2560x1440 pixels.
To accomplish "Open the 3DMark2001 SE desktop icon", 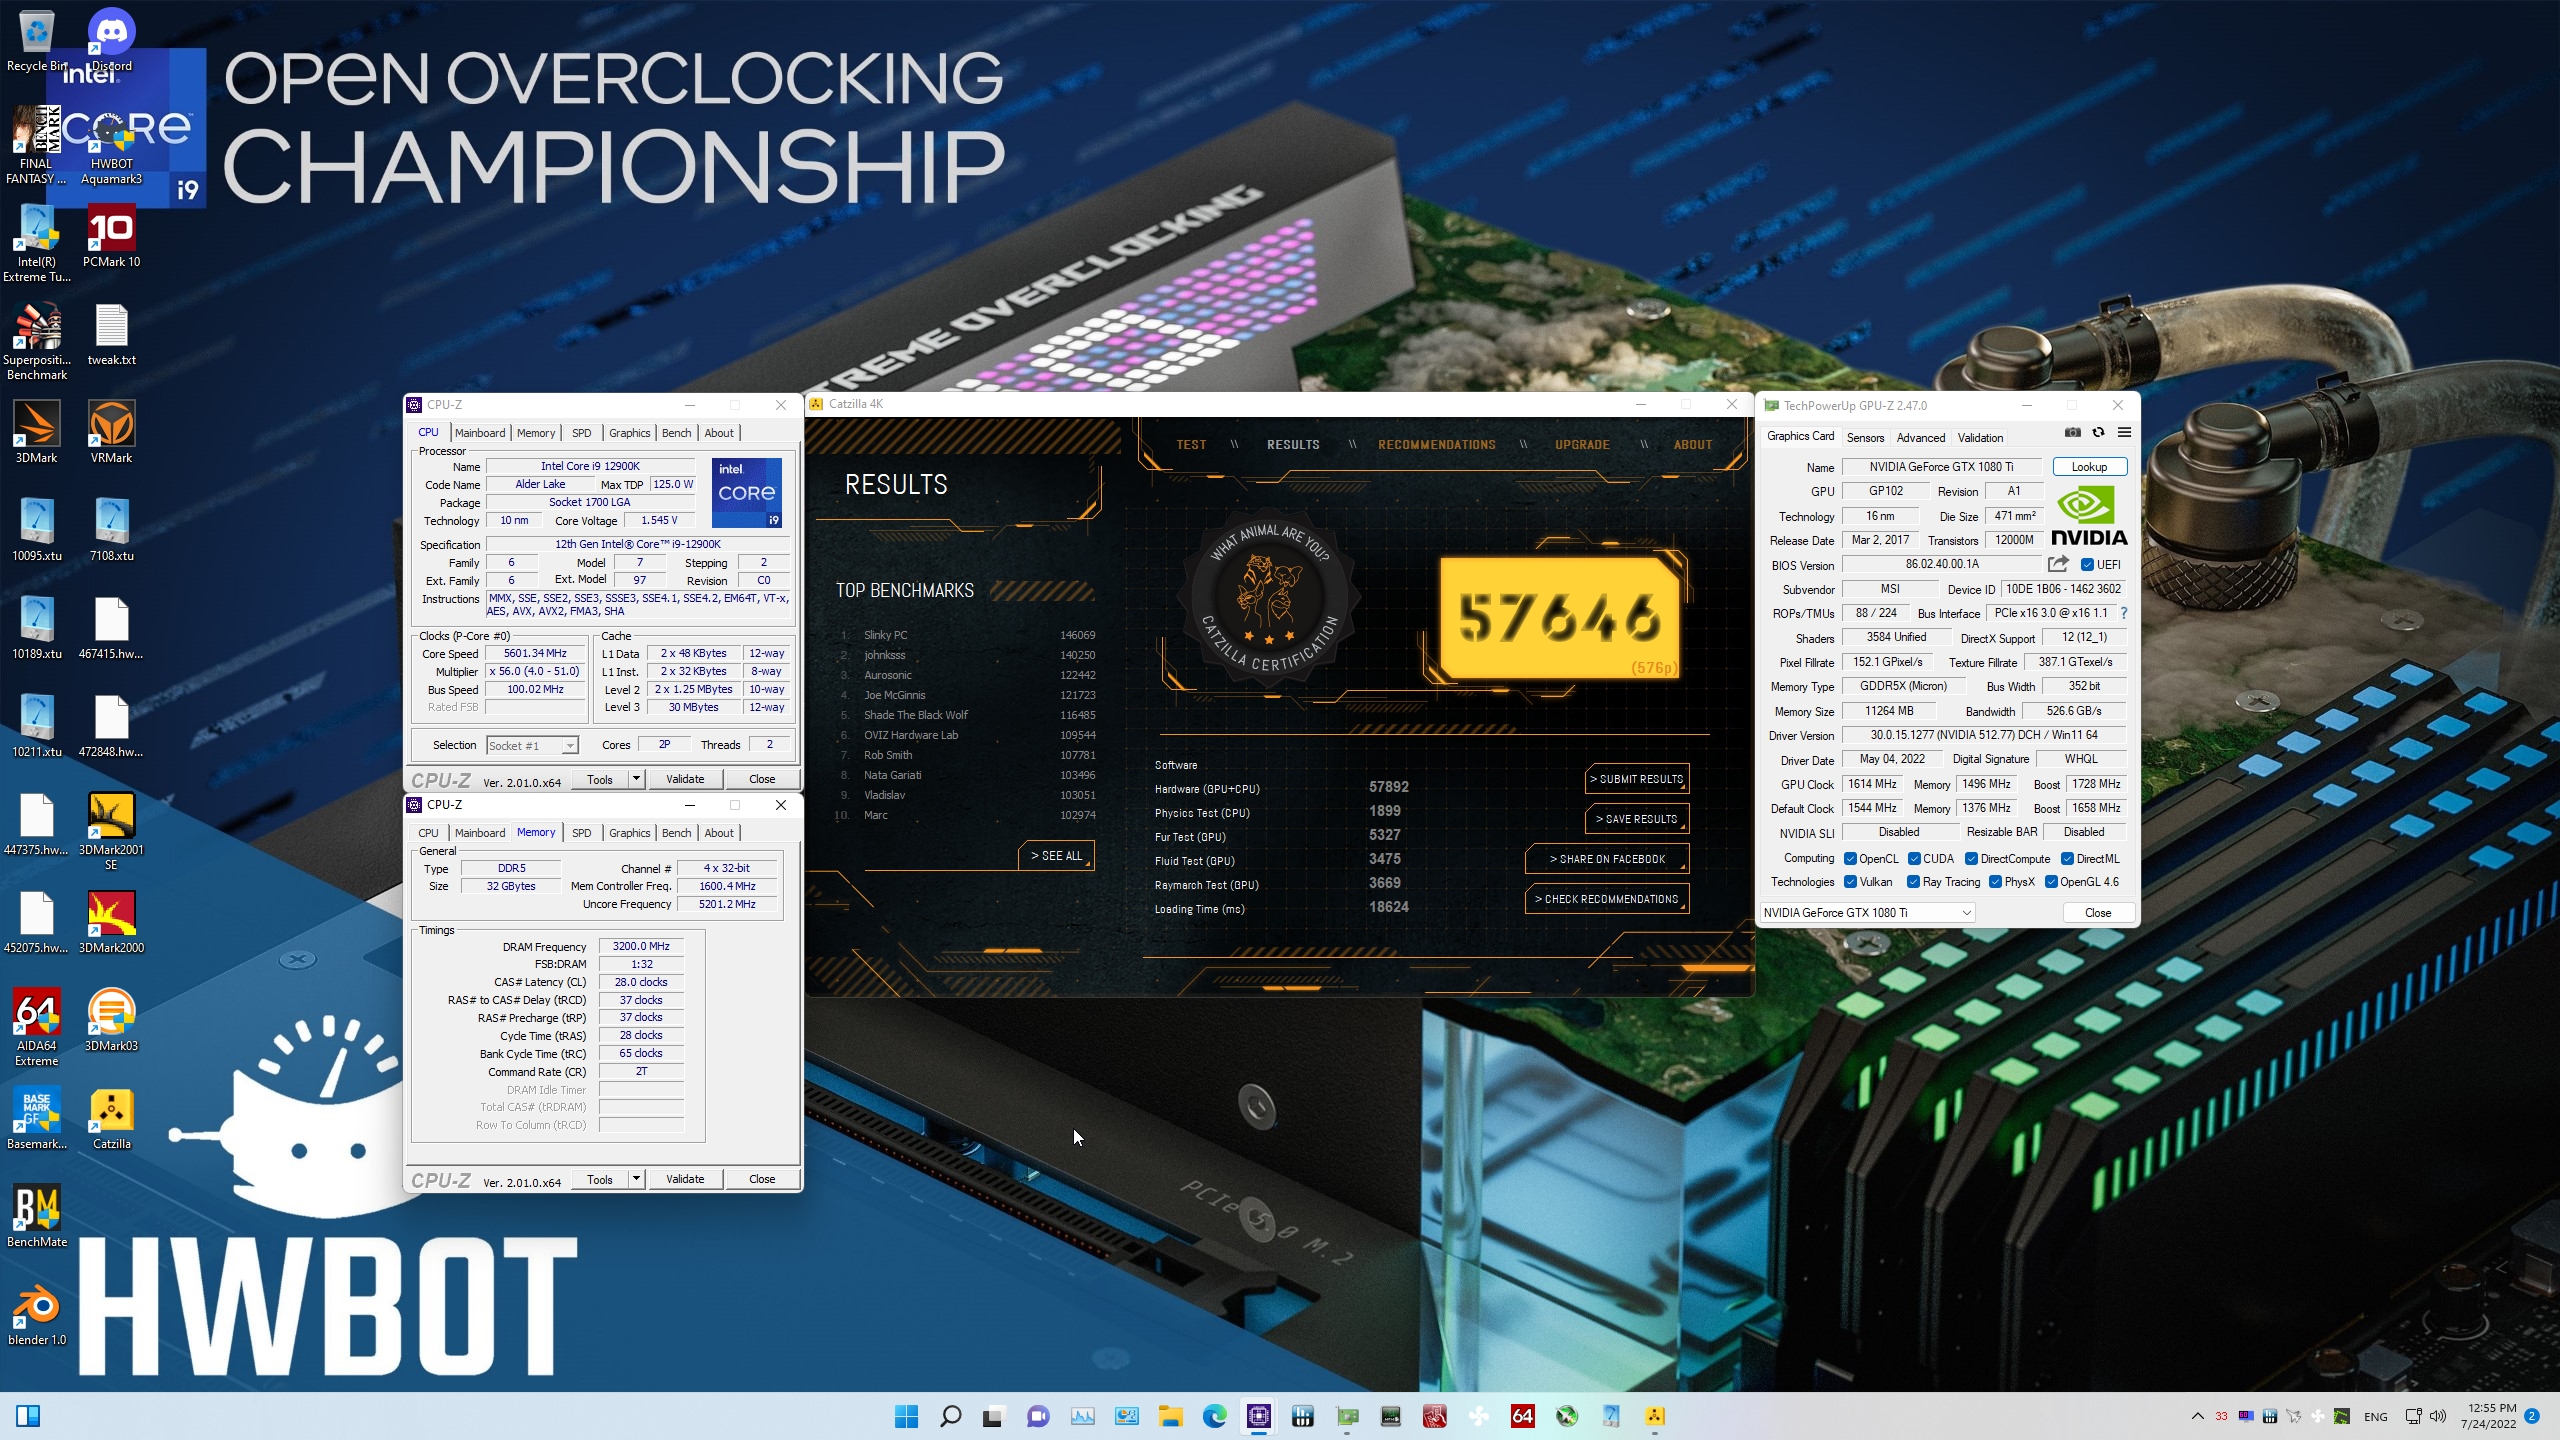I will pyautogui.click(x=111, y=831).
